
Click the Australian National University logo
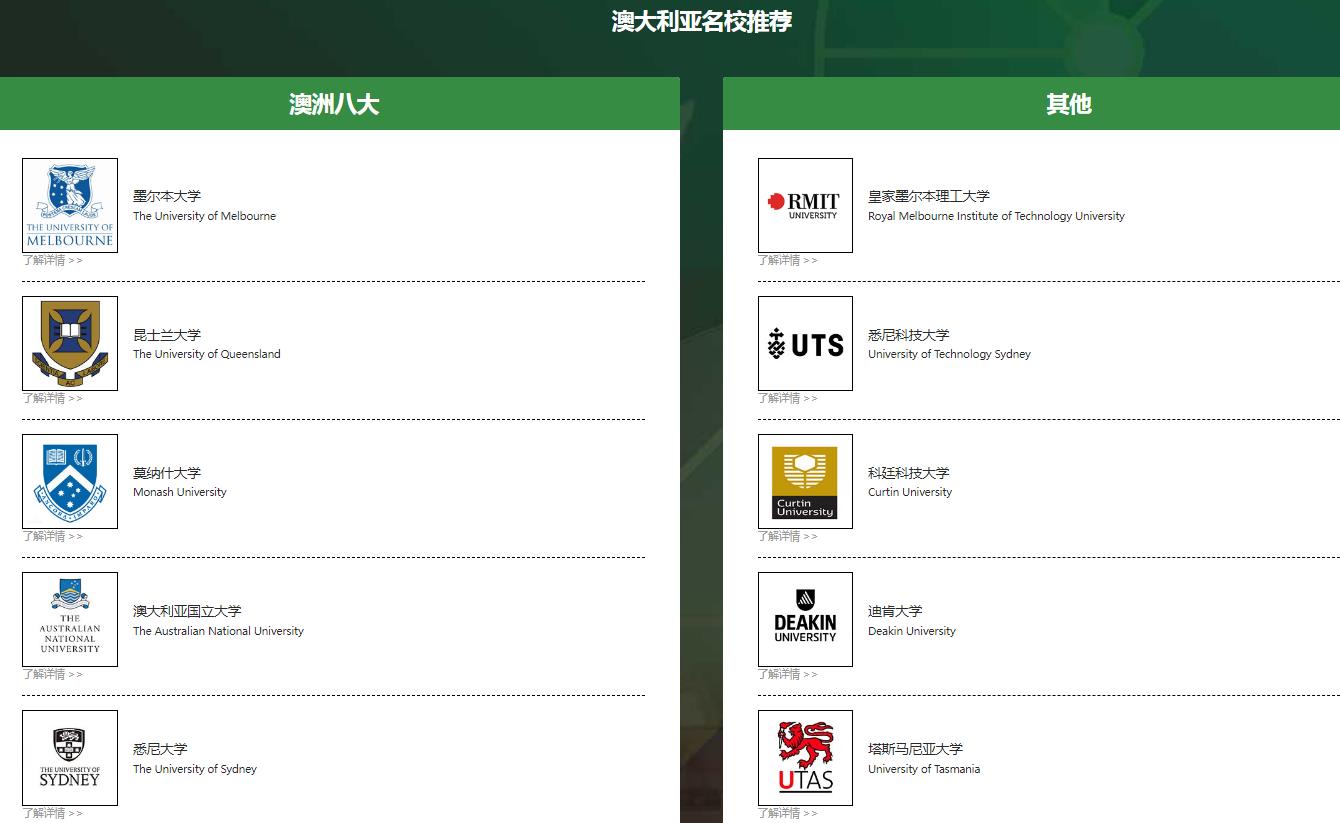(69, 620)
